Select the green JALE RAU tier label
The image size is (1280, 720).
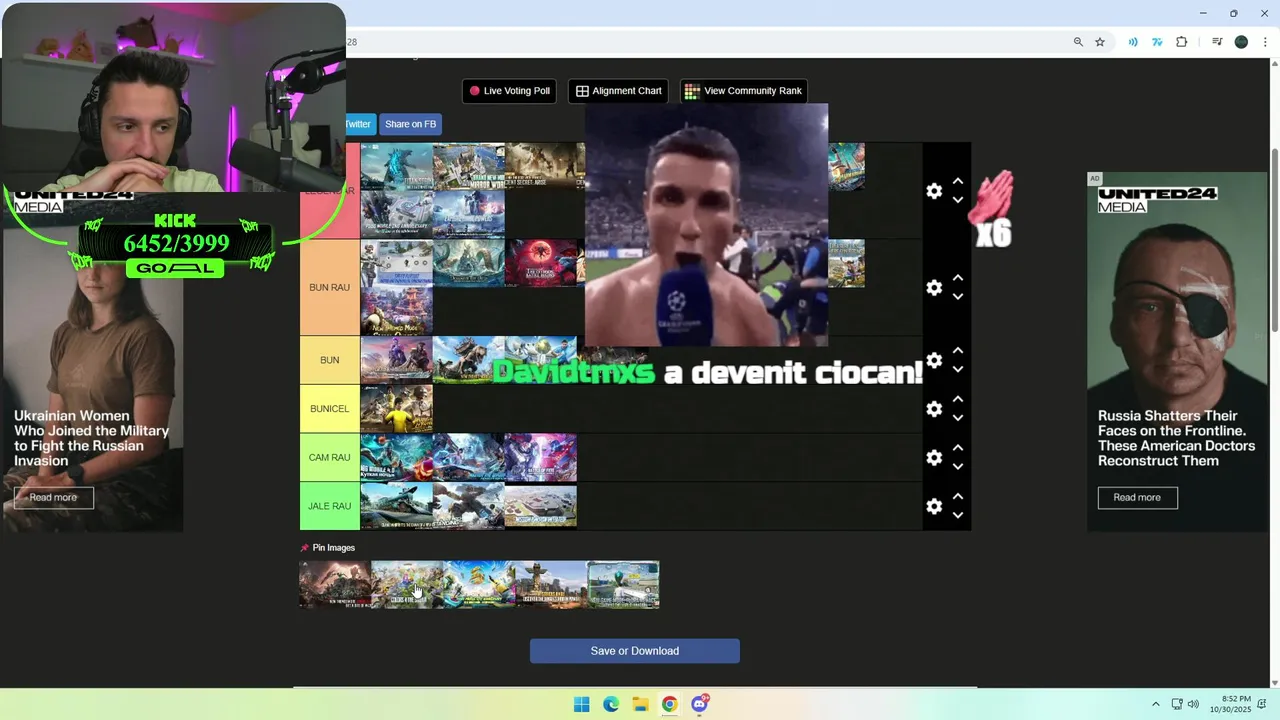[329, 506]
